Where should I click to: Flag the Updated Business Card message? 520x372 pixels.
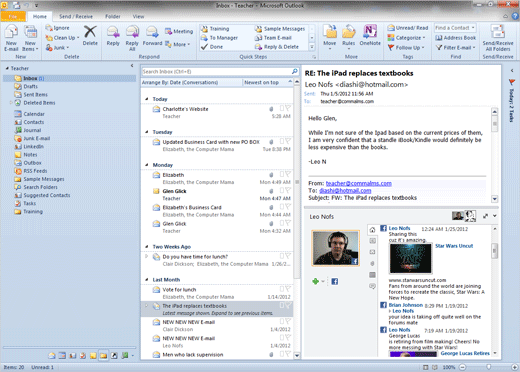[x=288, y=141]
